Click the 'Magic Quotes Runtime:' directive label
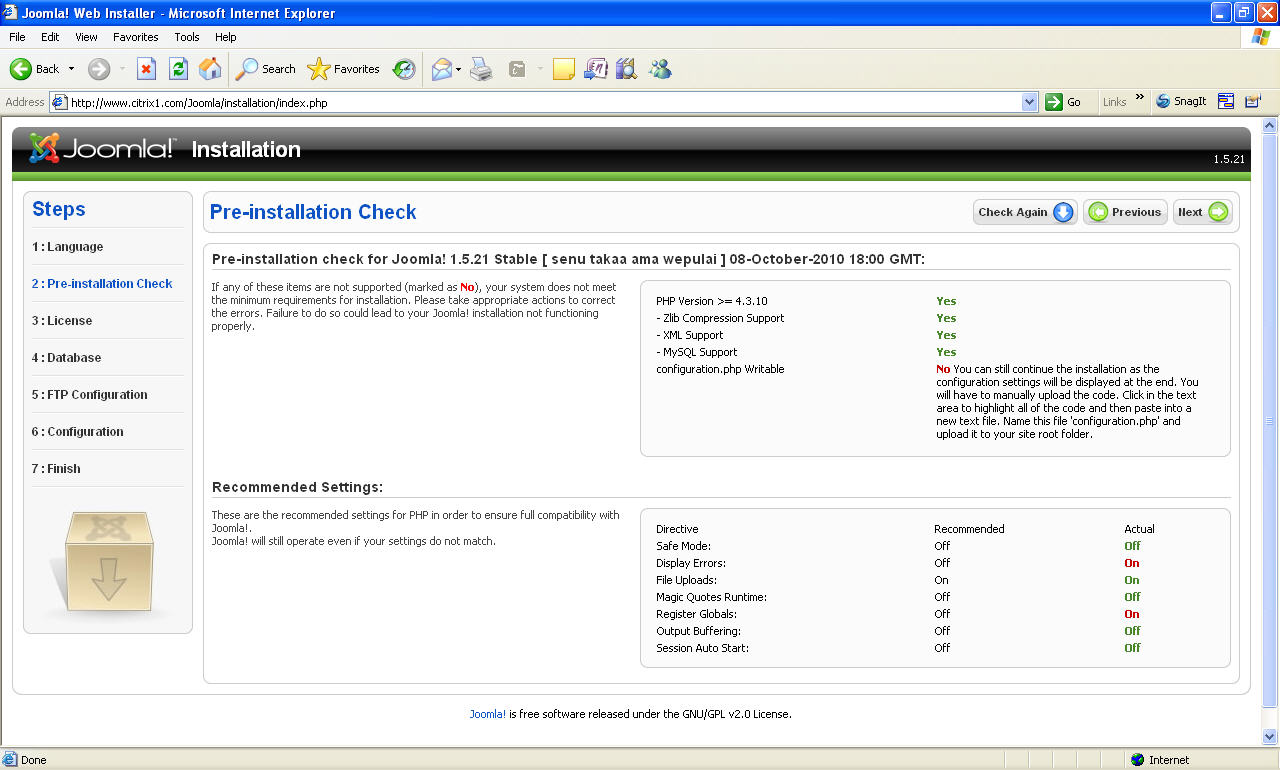This screenshot has height=770, width=1280. (711, 597)
